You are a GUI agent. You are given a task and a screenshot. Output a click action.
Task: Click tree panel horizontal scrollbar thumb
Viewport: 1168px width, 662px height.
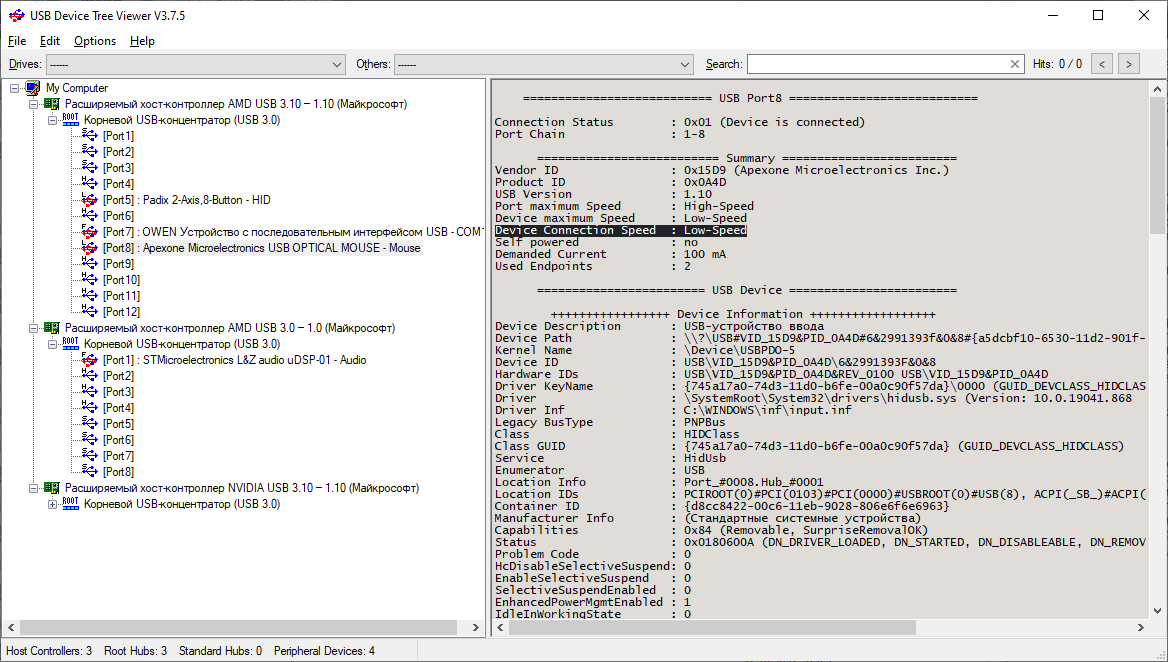tap(238, 628)
